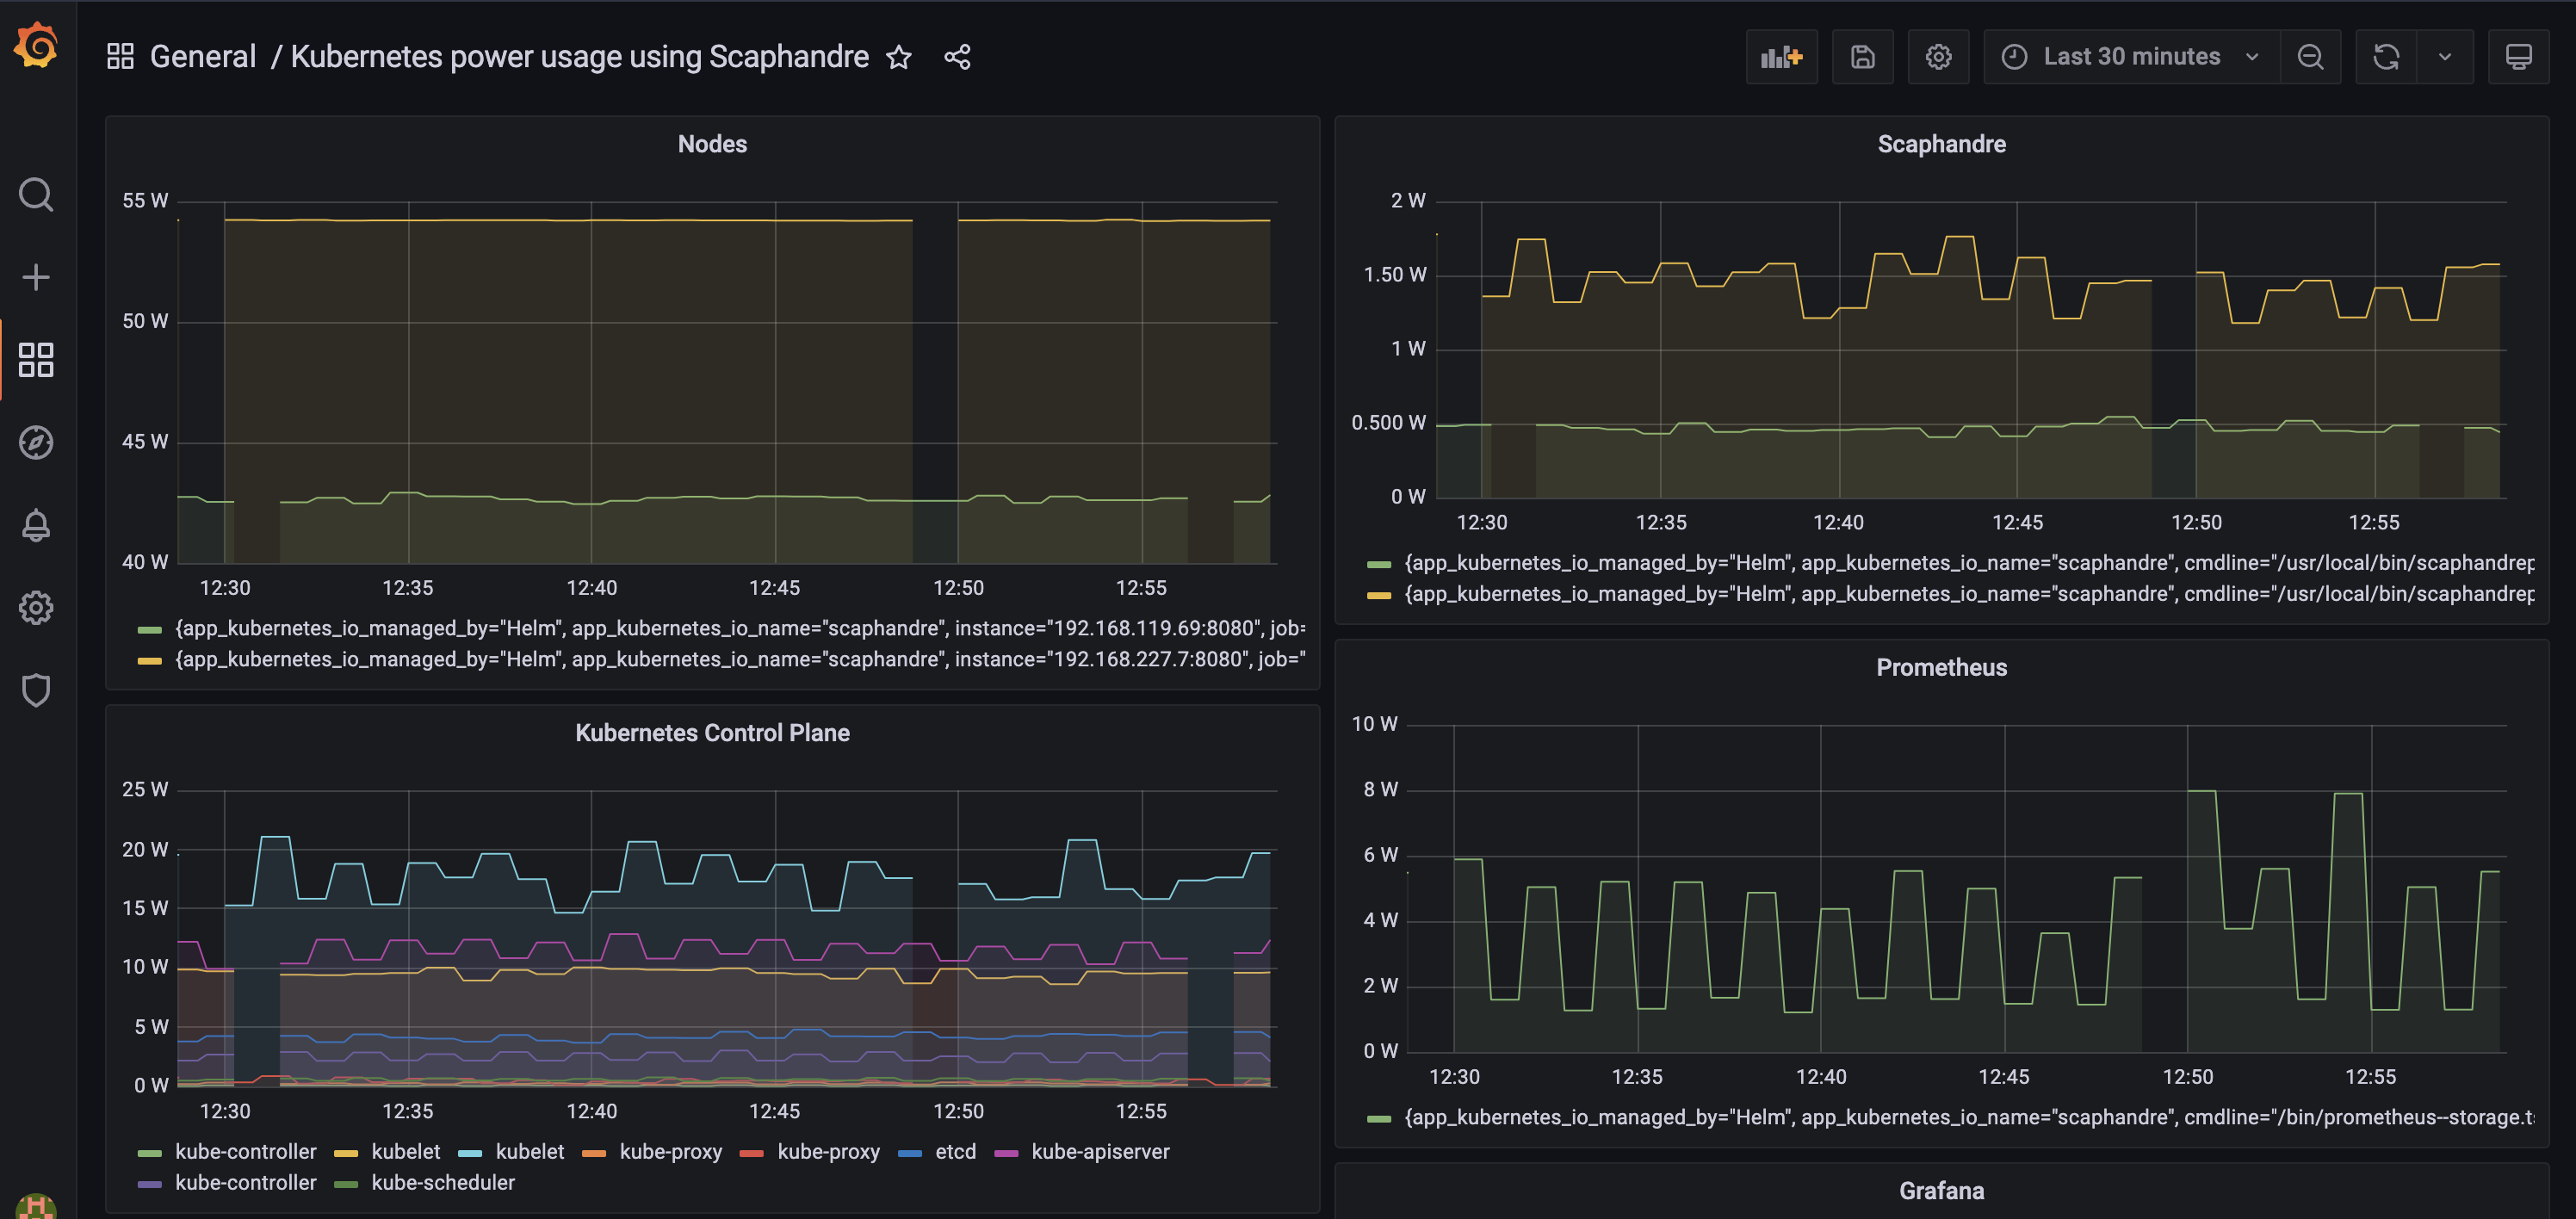The image size is (2576, 1219).
Task: Click the dashboard grid icon beside General
Action: pyautogui.click(x=120, y=56)
